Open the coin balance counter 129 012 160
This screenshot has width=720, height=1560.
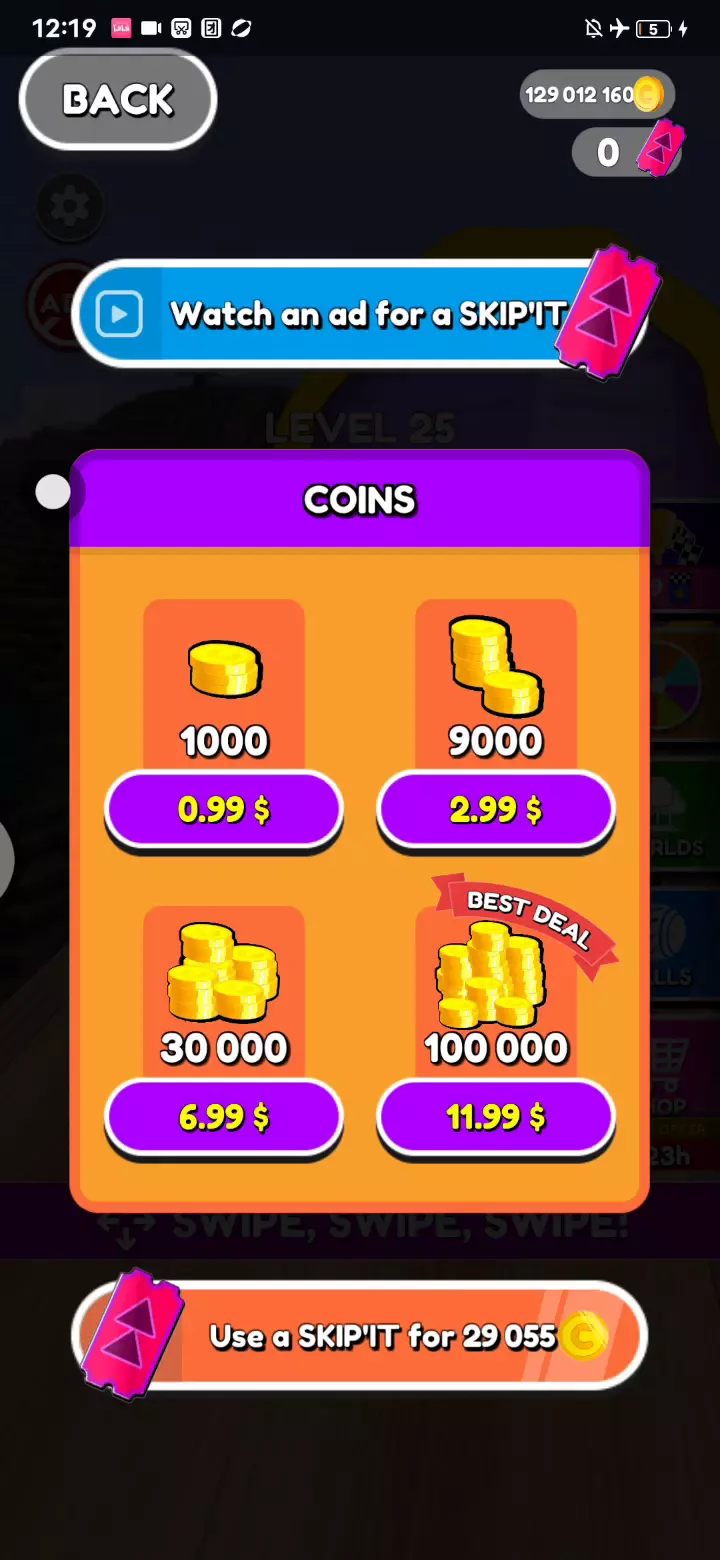tap(597, 95)
